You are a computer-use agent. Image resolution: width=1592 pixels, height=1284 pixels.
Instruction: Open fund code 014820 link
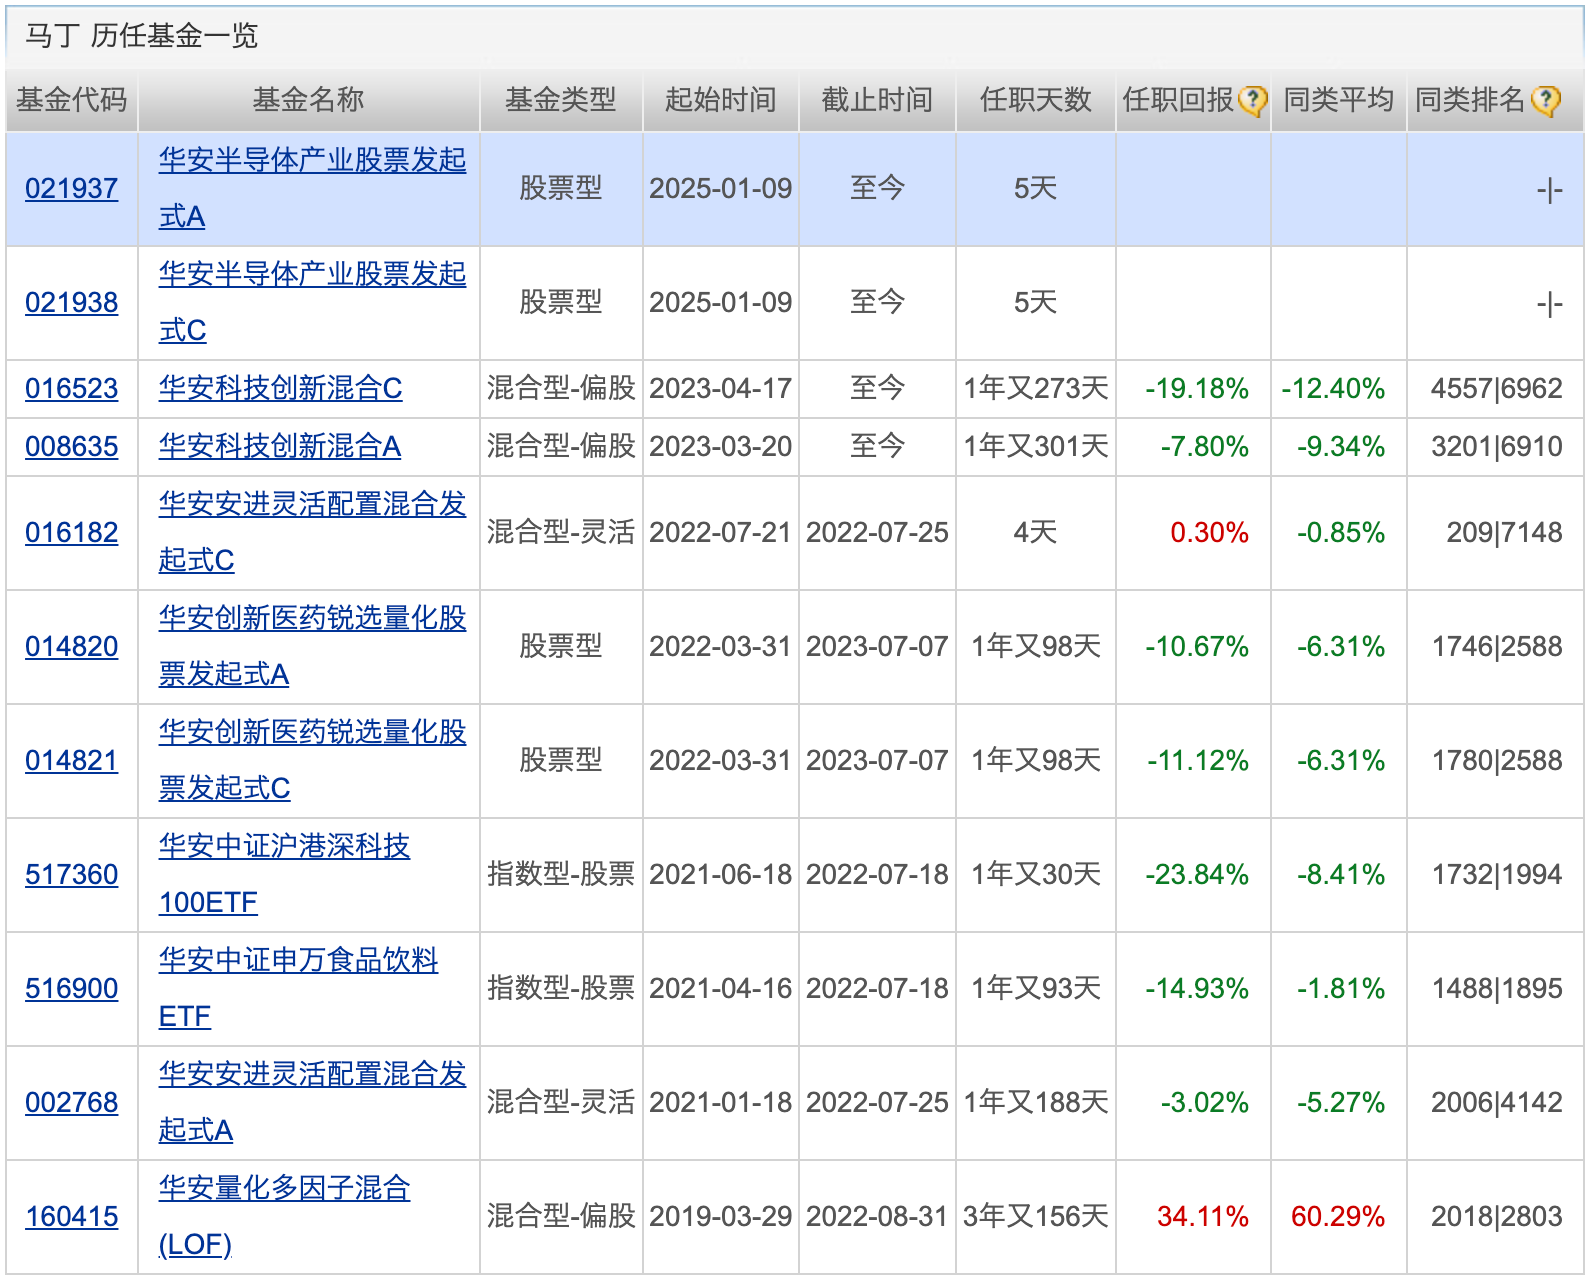72,647
